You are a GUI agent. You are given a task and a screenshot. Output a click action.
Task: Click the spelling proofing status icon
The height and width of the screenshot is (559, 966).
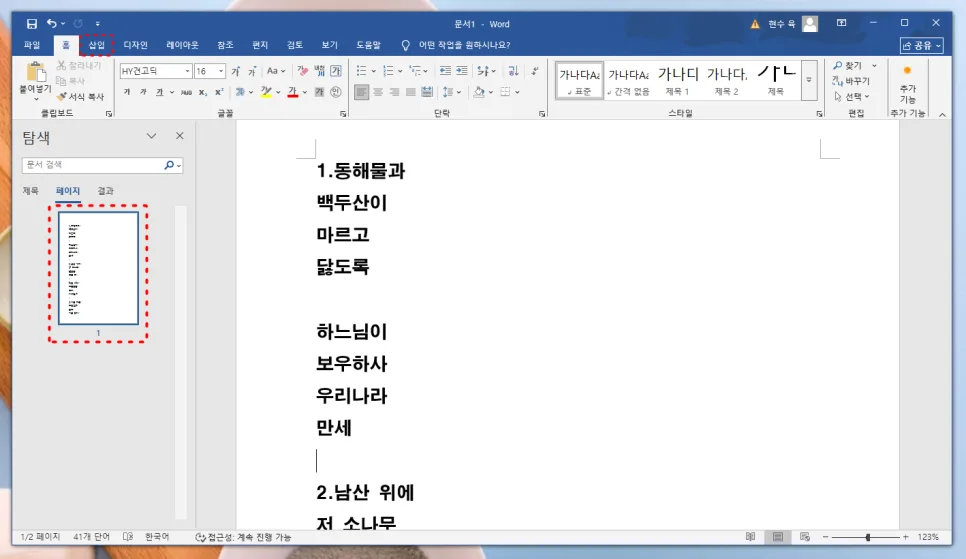(x=128, y=537)
